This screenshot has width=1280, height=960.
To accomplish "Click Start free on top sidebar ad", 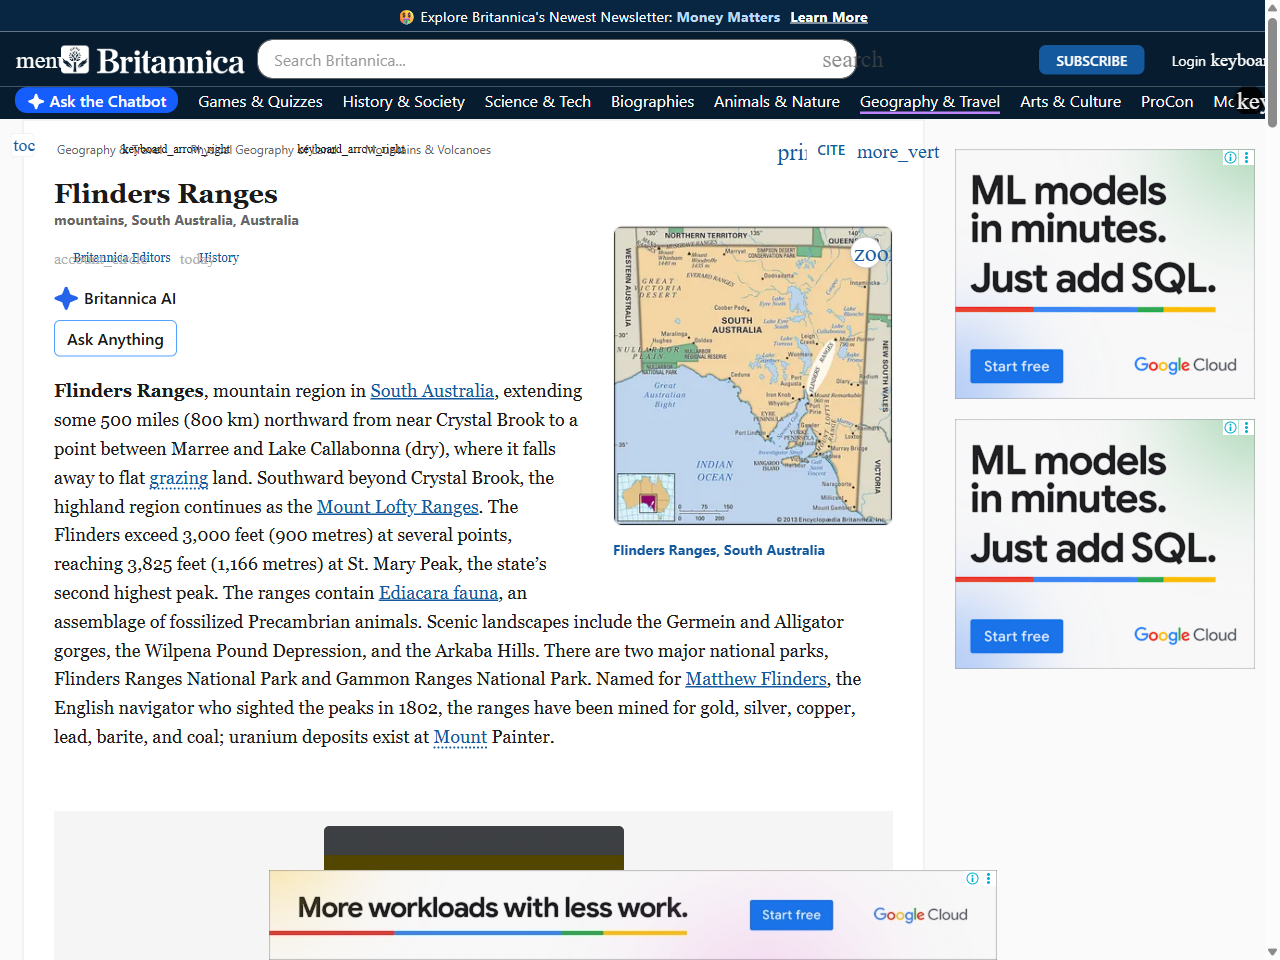I will pyautogui.click(x=1016, y=366).
